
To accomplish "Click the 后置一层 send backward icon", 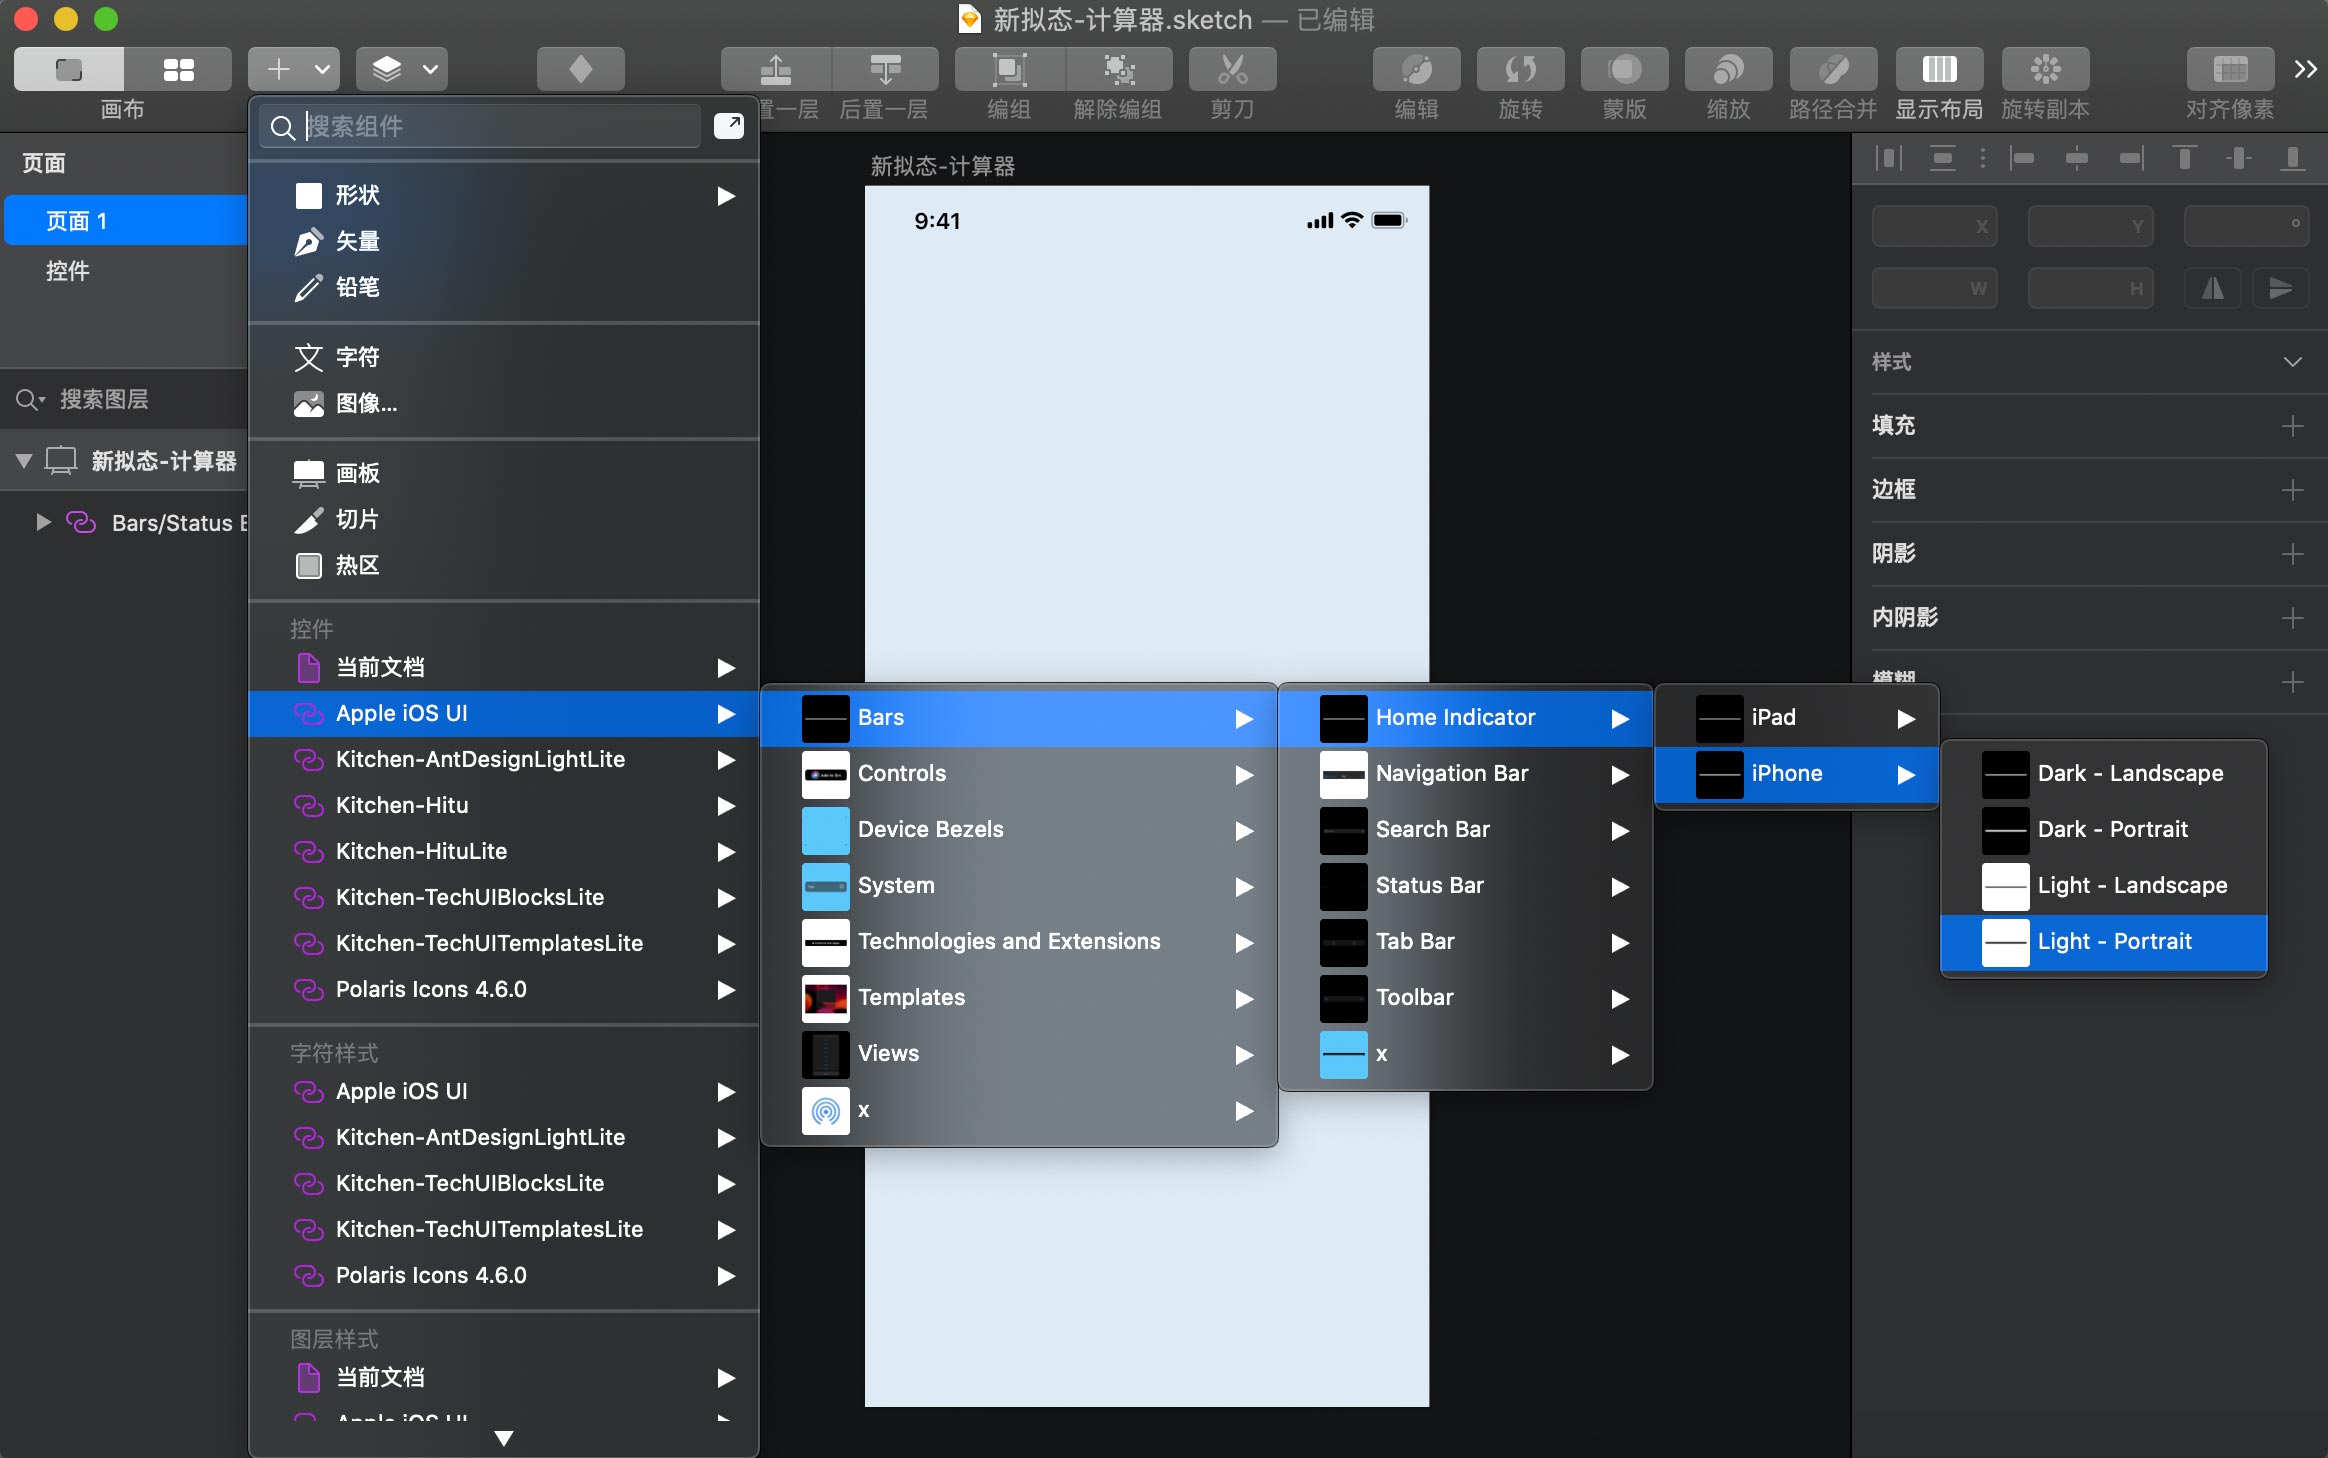I will 885,69.
